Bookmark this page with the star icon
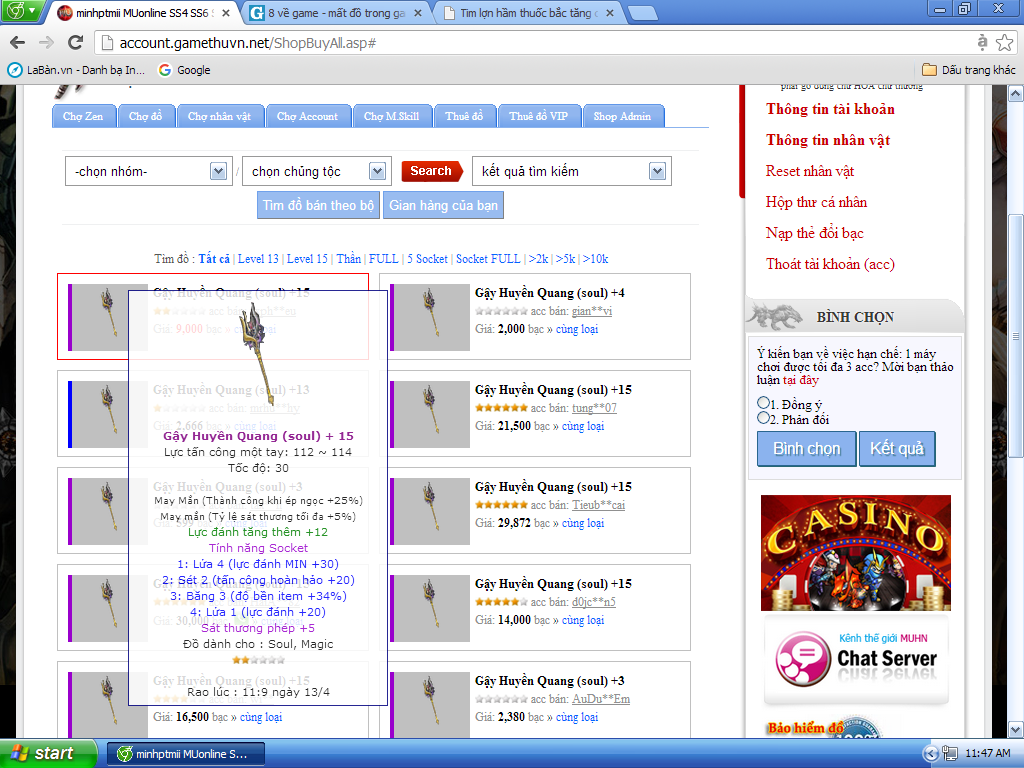 1004,43
